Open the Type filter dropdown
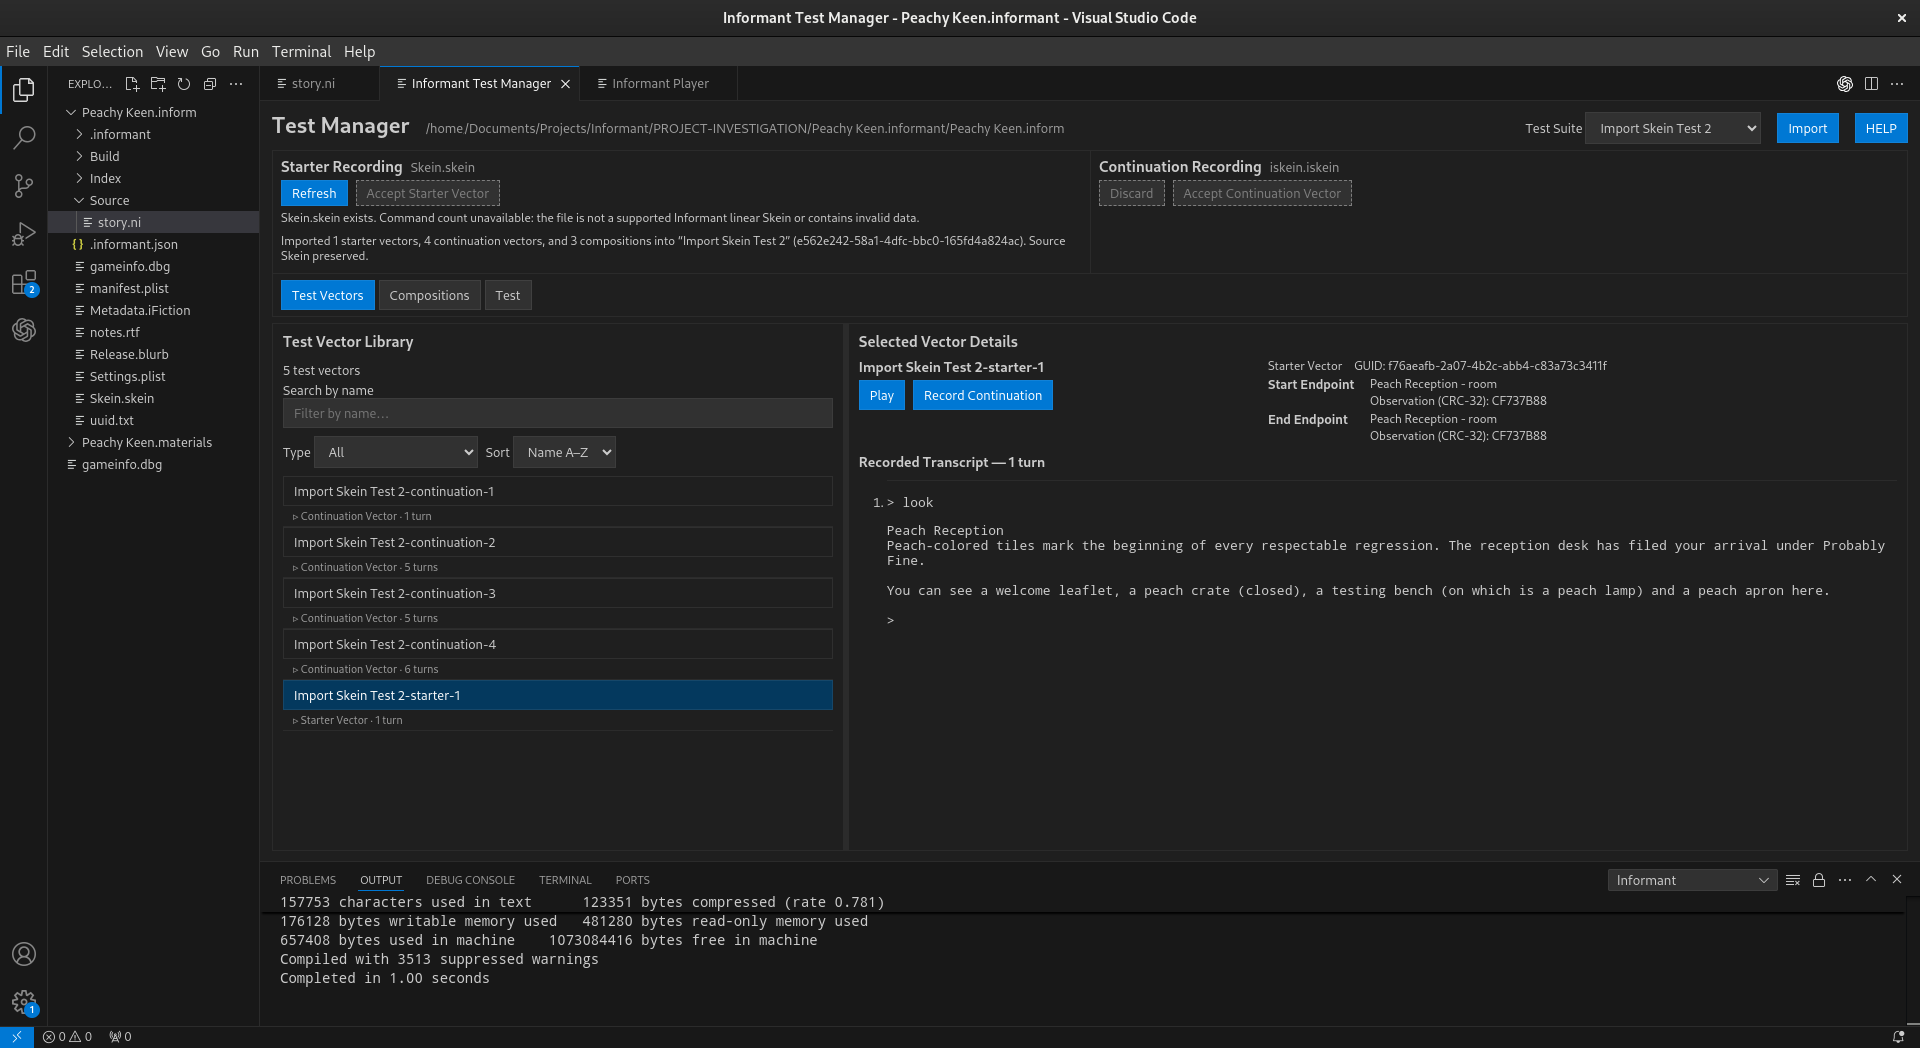 pyautogui.click(x=396, y=452)
